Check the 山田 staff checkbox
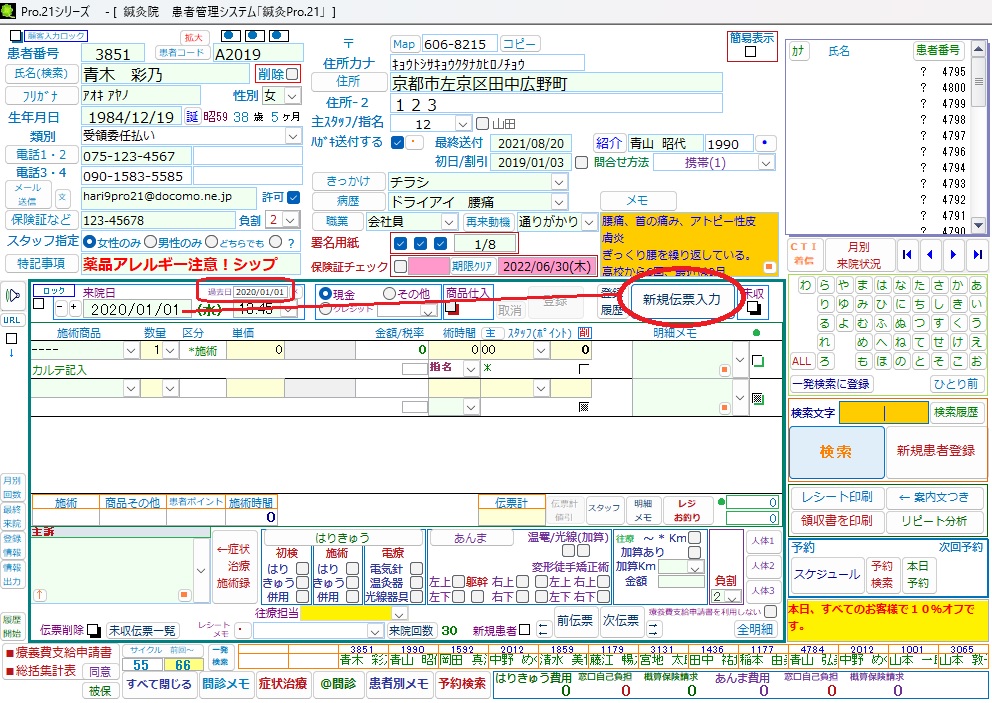 click(x=482, y=123)
